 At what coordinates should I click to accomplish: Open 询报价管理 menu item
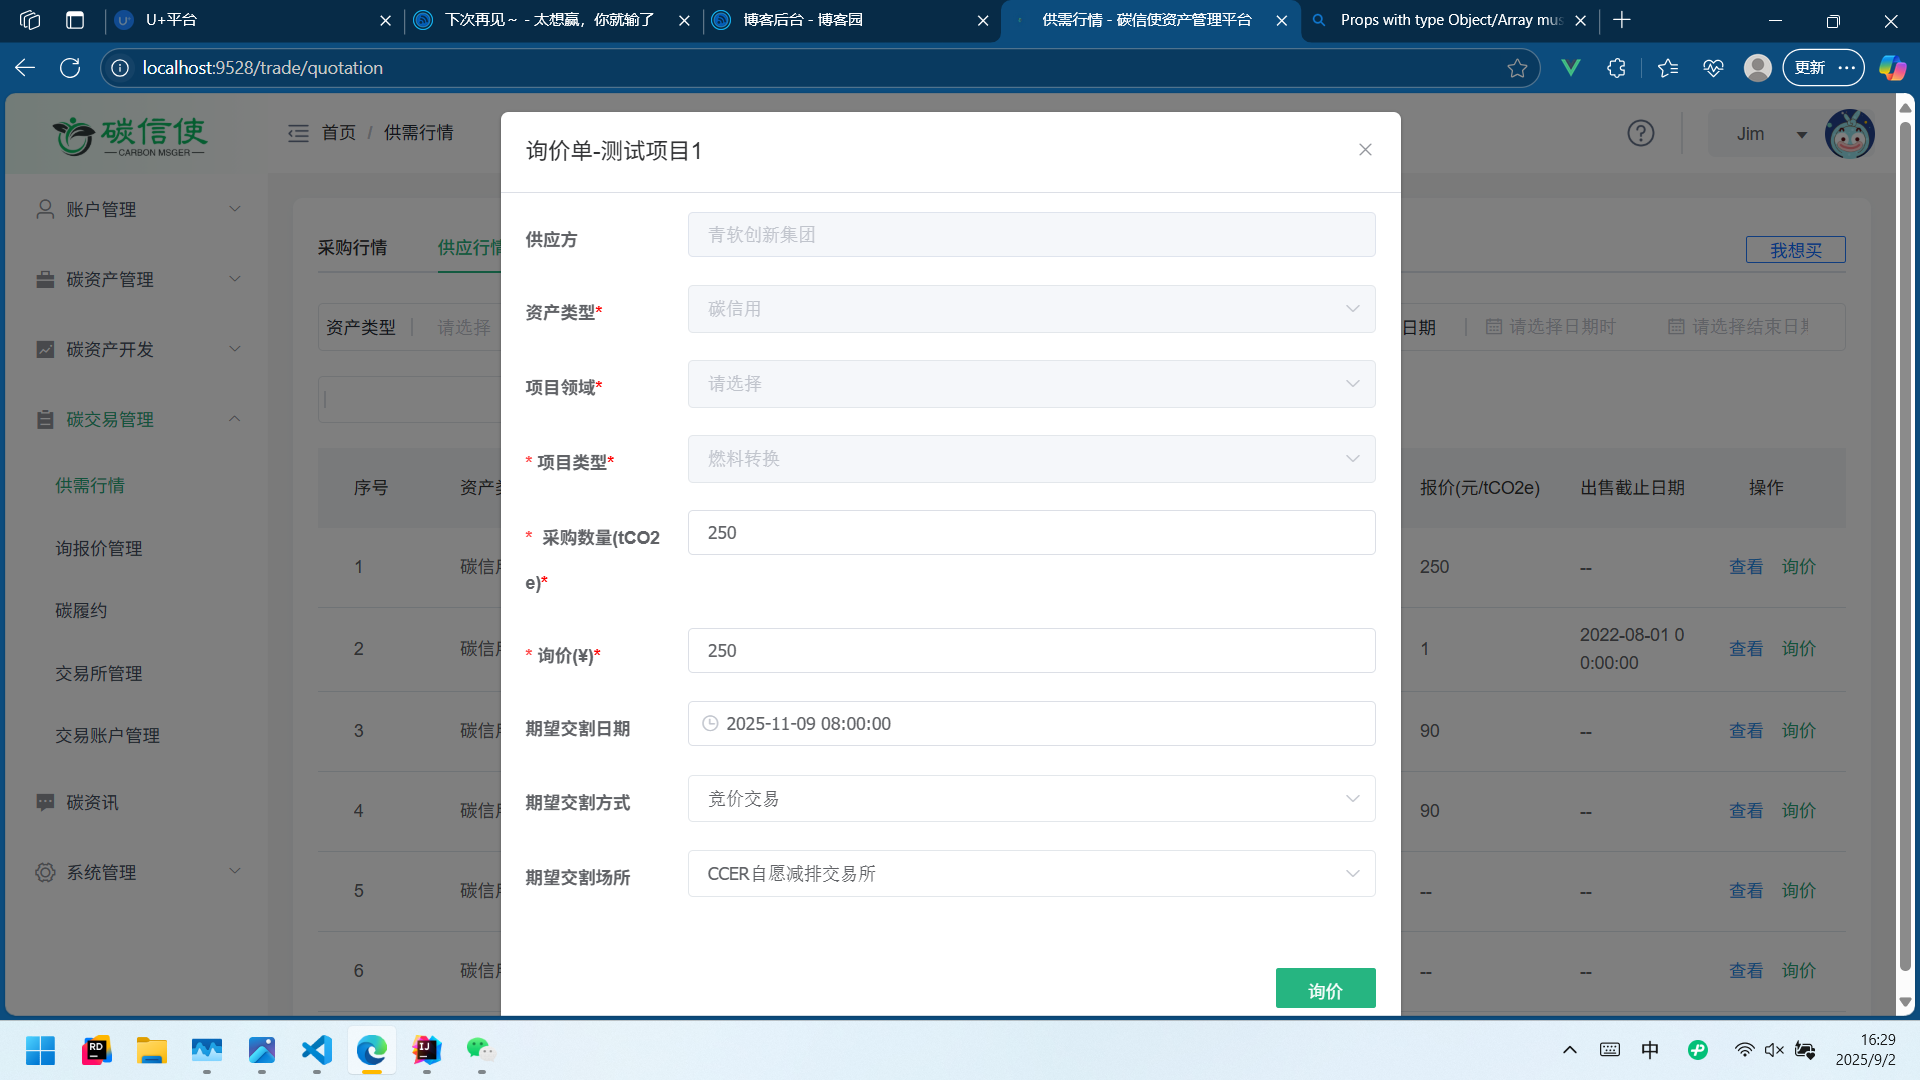pos(99,548)
